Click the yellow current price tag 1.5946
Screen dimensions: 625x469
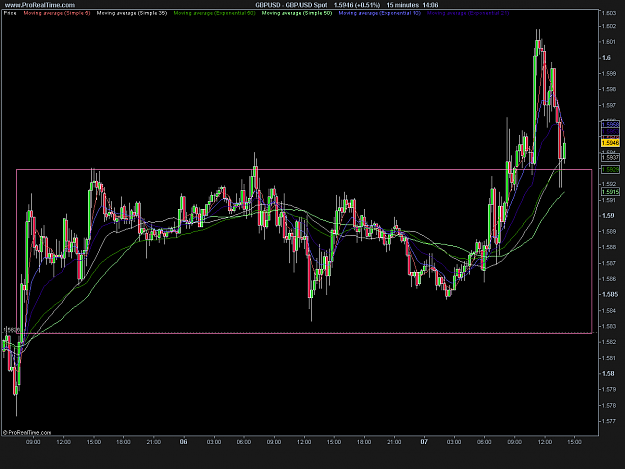(610, 143)
